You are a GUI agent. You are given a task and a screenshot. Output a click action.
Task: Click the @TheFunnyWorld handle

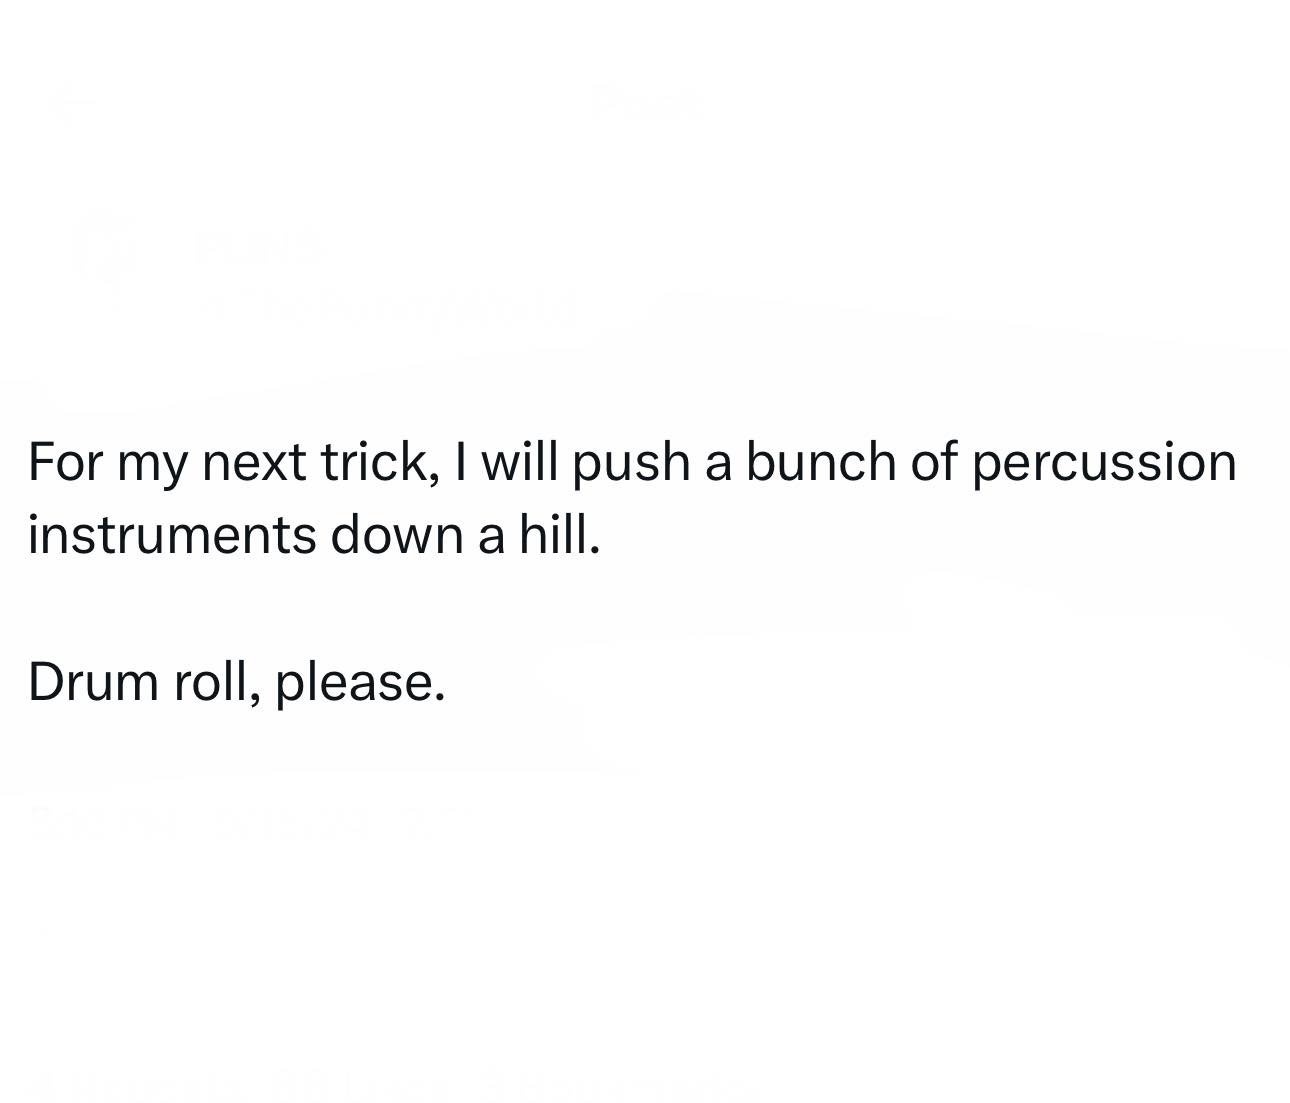pyautogui.click(x=390, y=305)
